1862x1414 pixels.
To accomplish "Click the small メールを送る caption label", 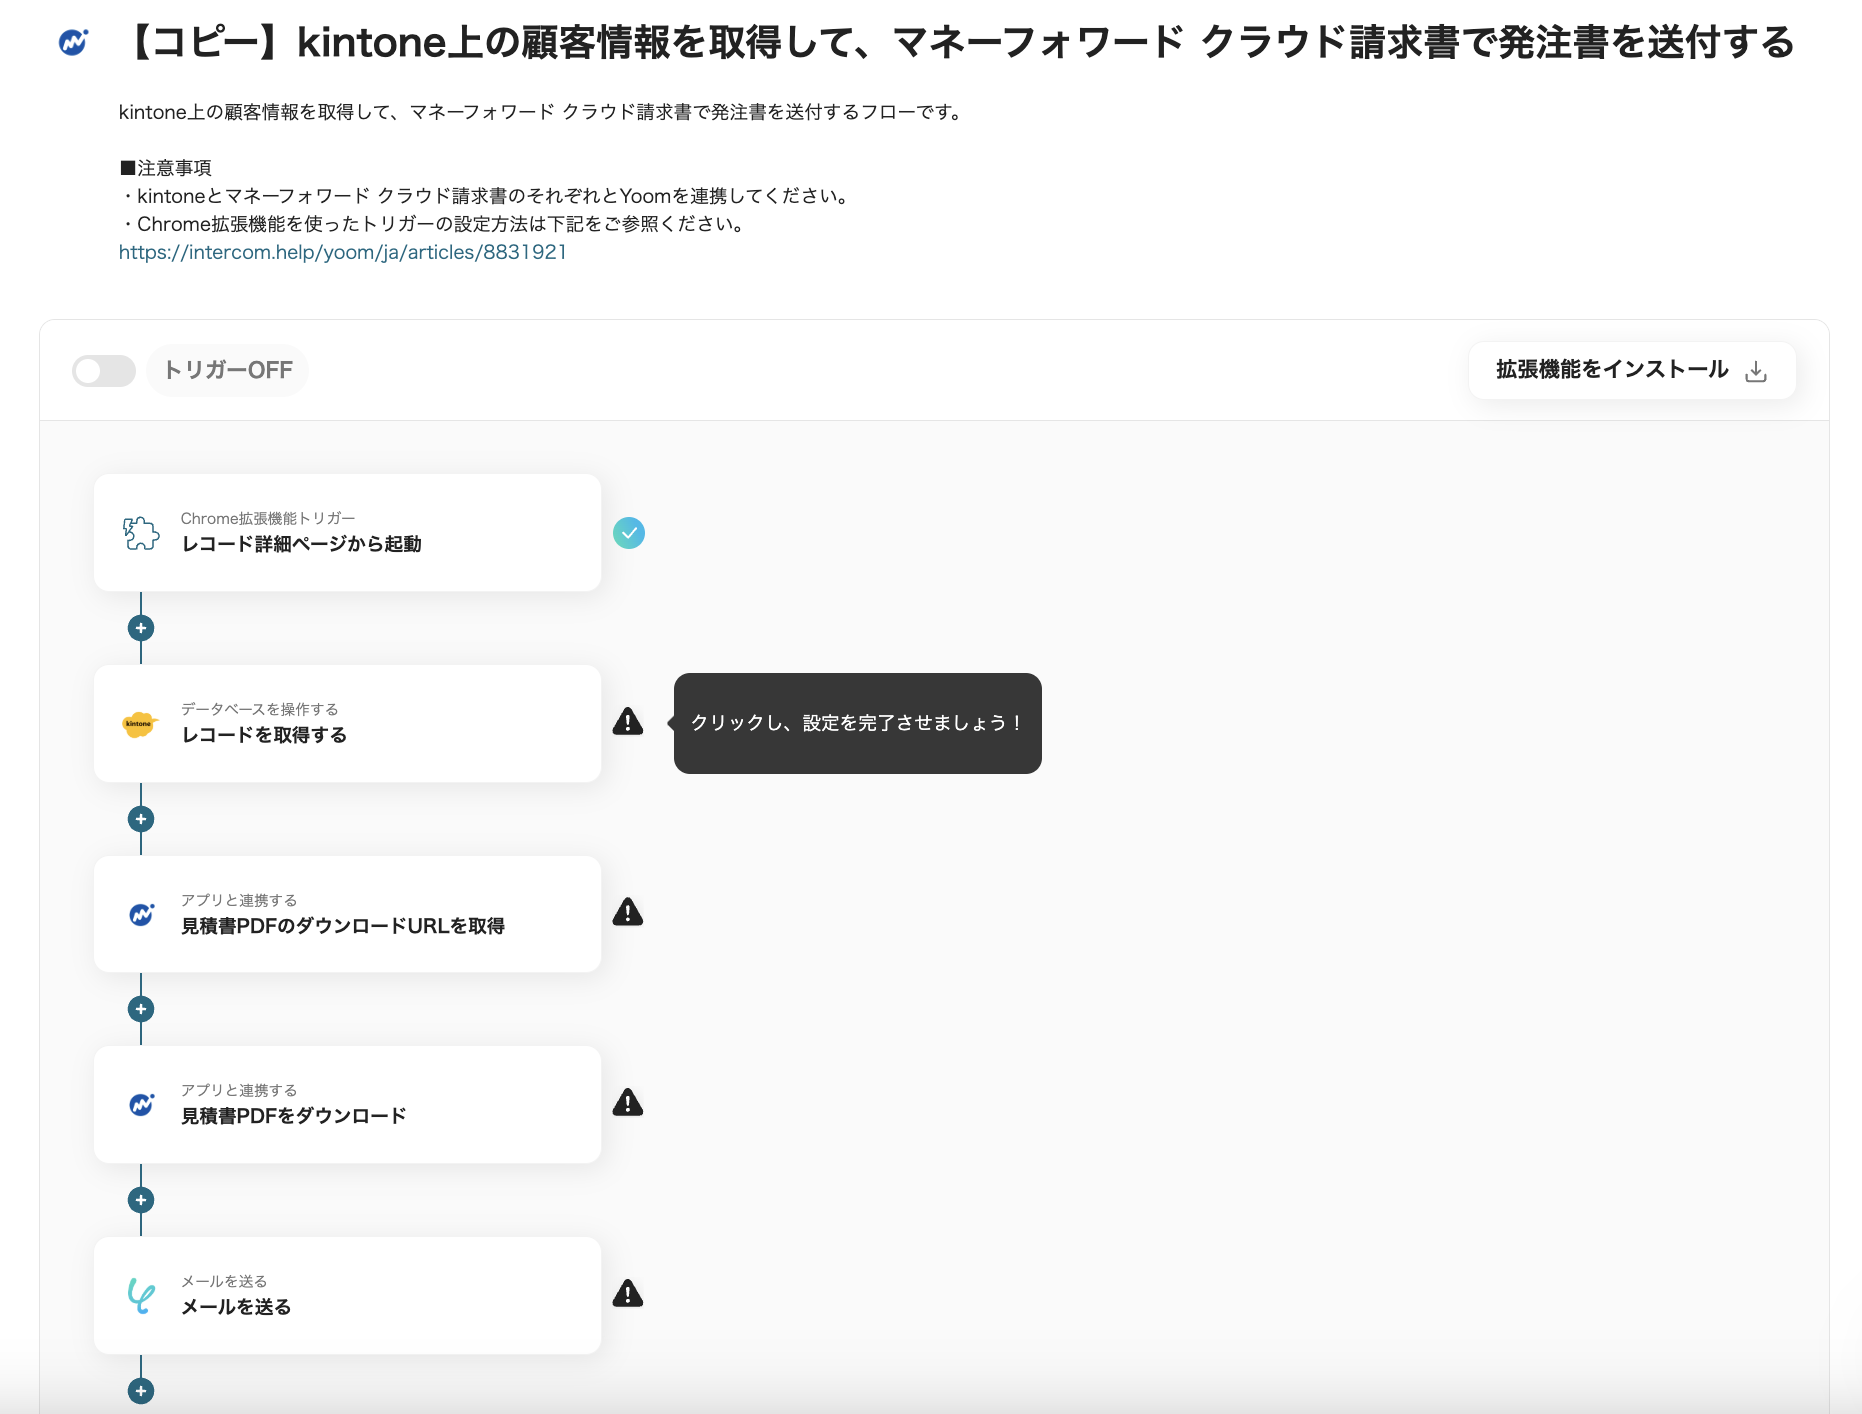I will pos(224,1281).
